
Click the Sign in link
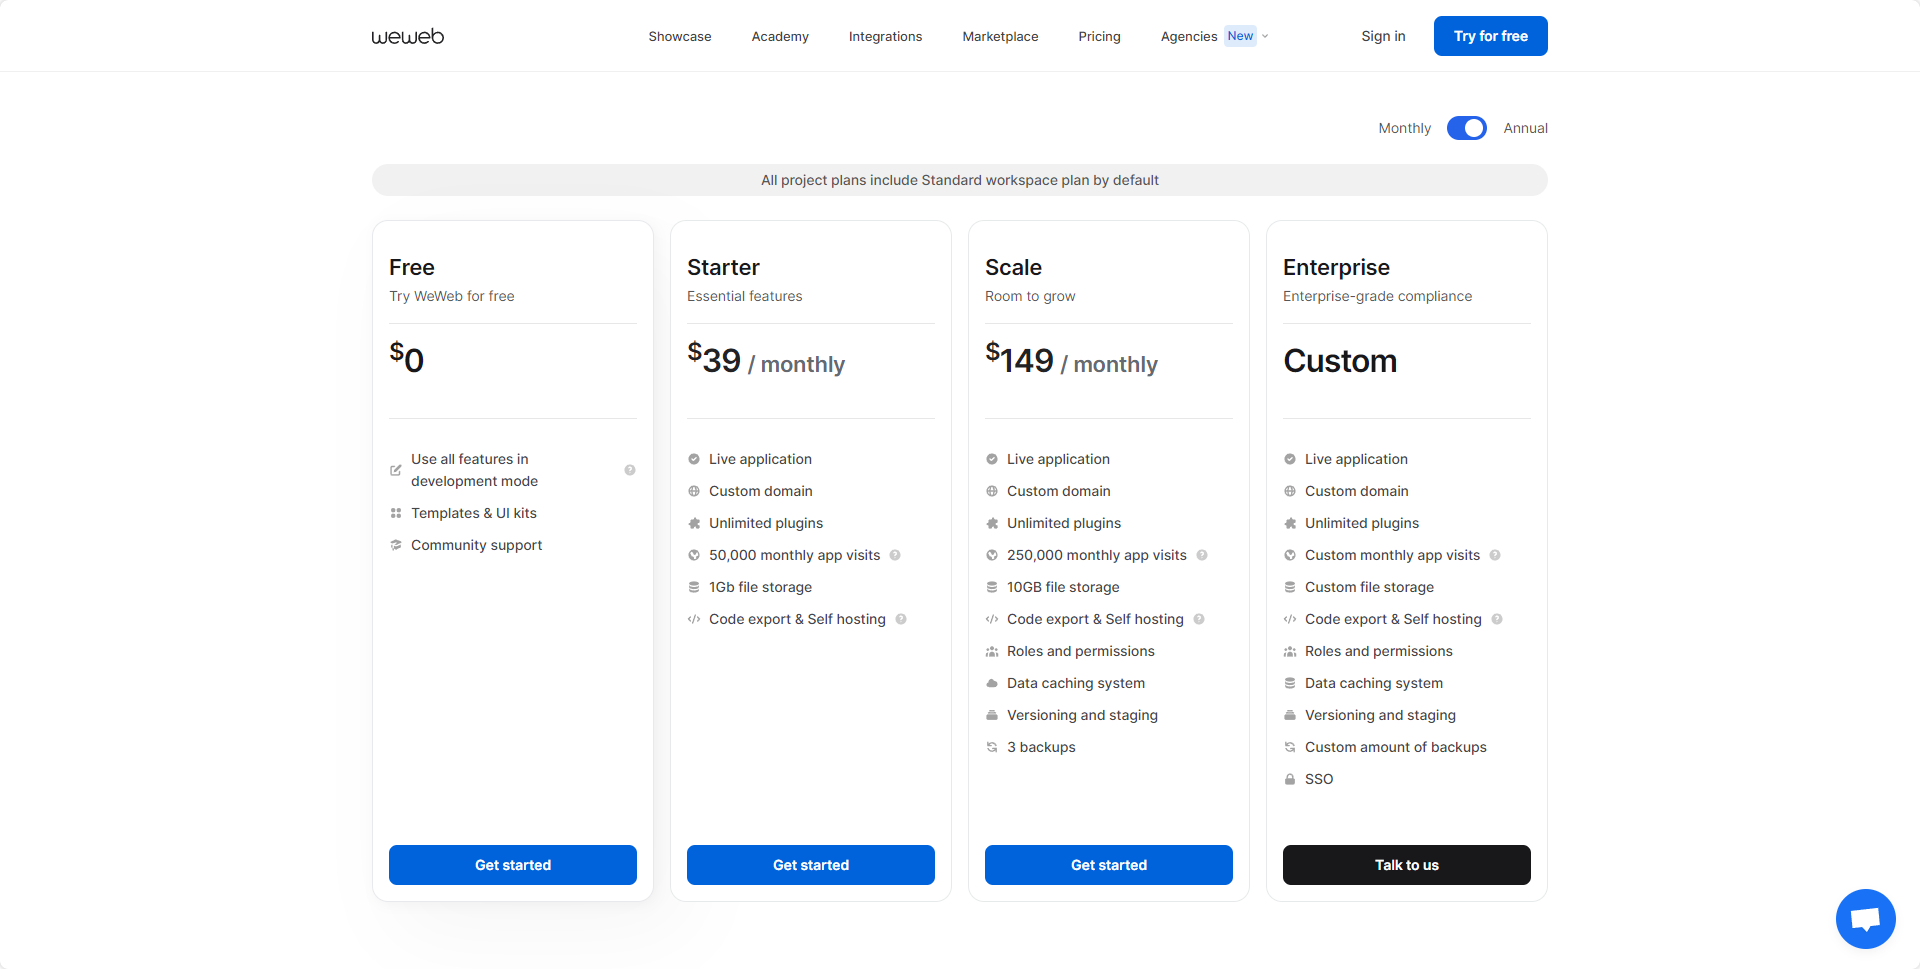click(1383, 36)
